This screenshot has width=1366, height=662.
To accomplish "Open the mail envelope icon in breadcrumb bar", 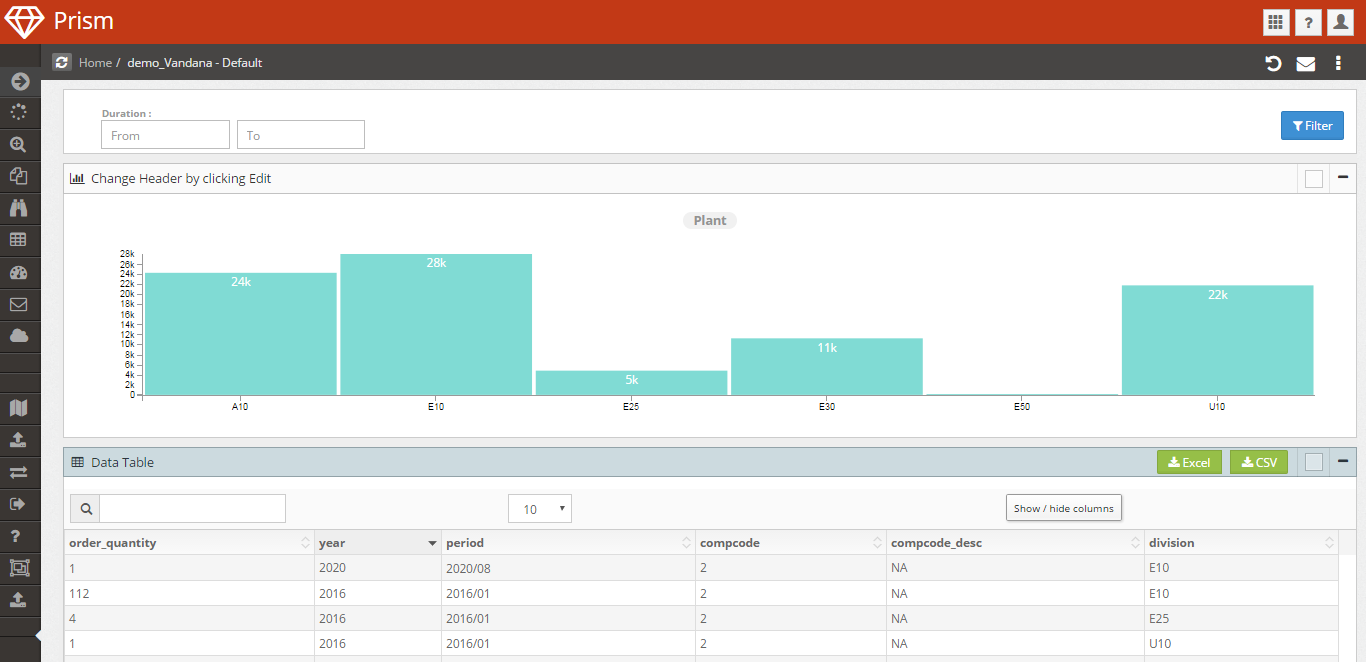I will click(1306, 64).
